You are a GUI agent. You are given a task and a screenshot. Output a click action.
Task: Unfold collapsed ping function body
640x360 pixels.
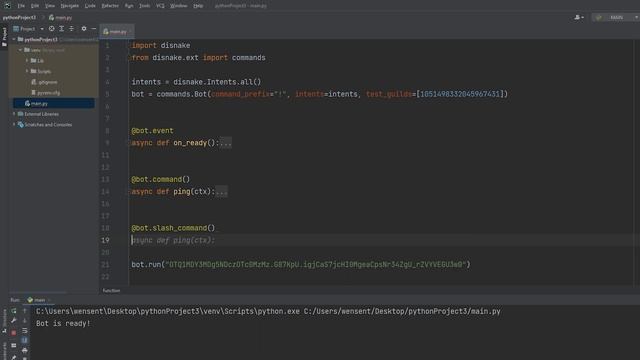point(221,191)
